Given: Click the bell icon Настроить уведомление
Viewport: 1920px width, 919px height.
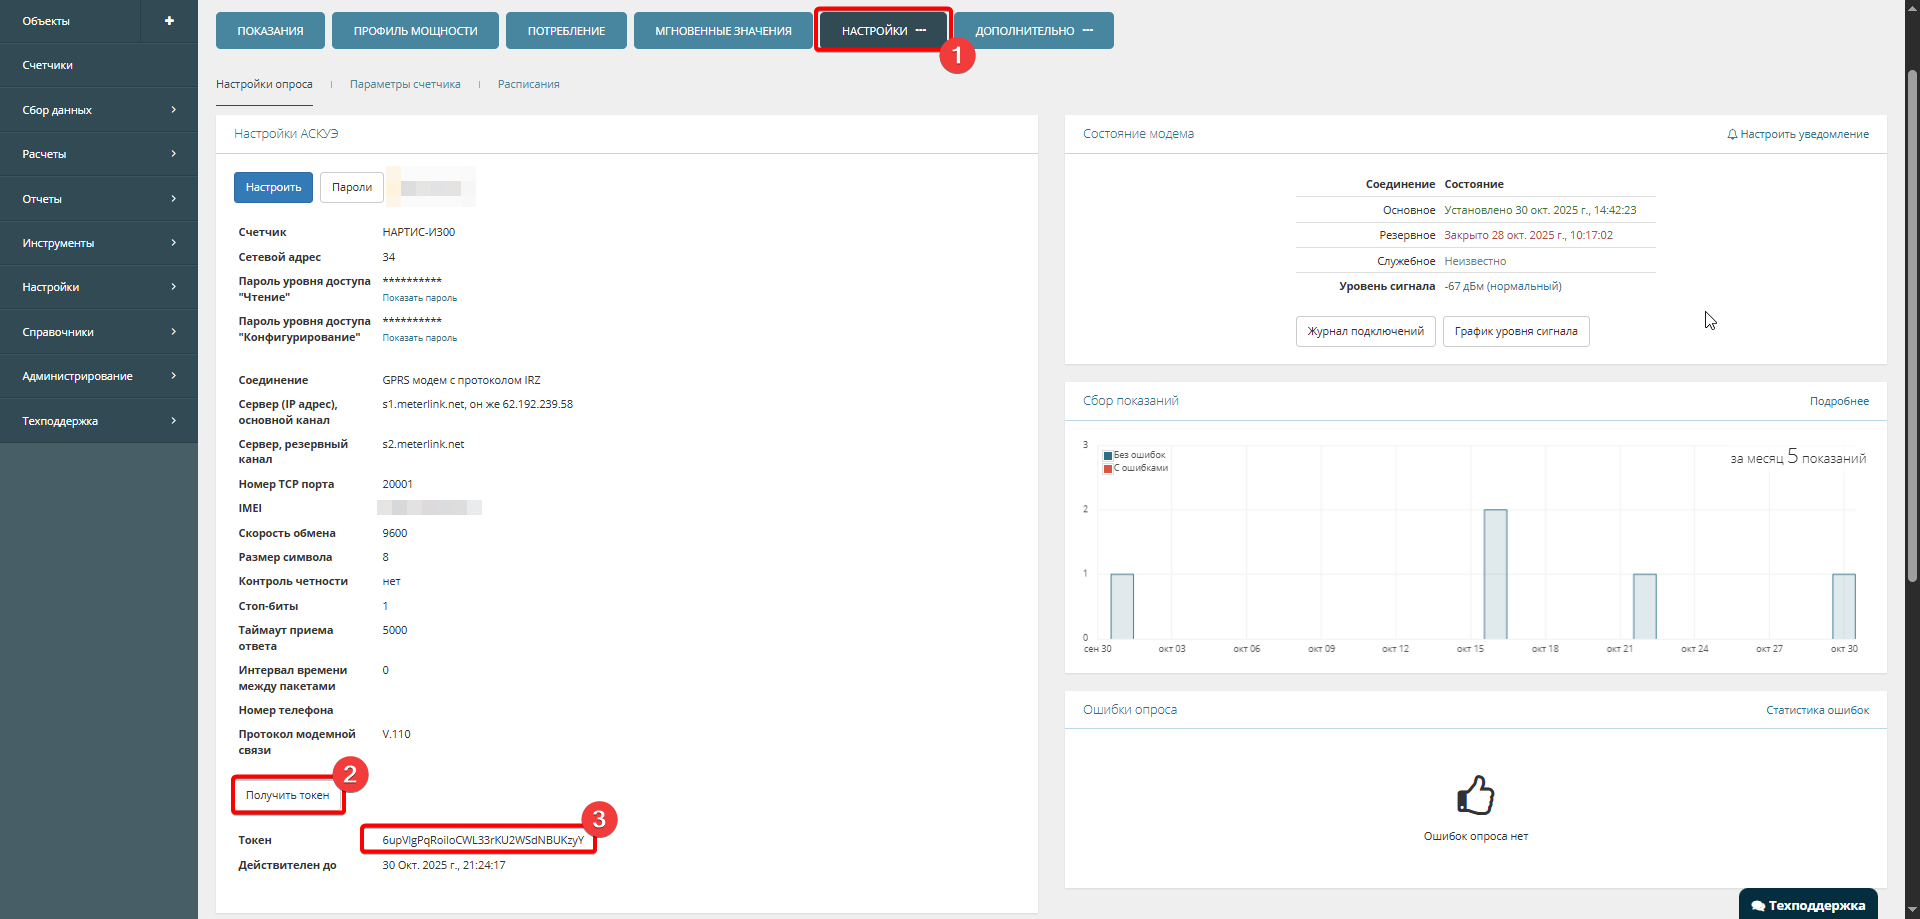Looking at the screenshot, I should click(x=1732, y=134).
